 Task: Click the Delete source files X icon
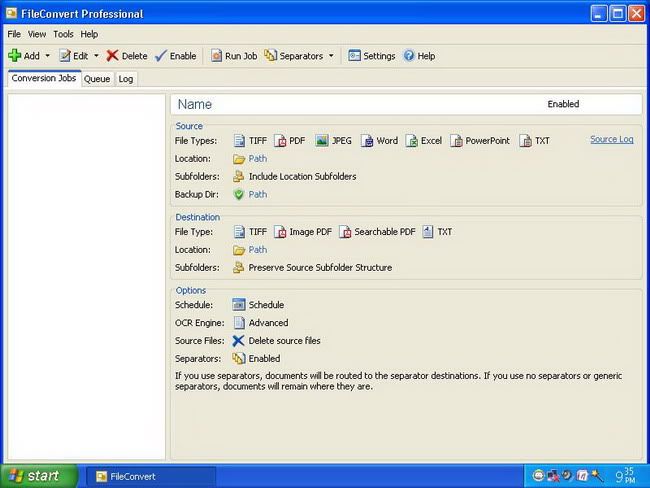point(238,341)
